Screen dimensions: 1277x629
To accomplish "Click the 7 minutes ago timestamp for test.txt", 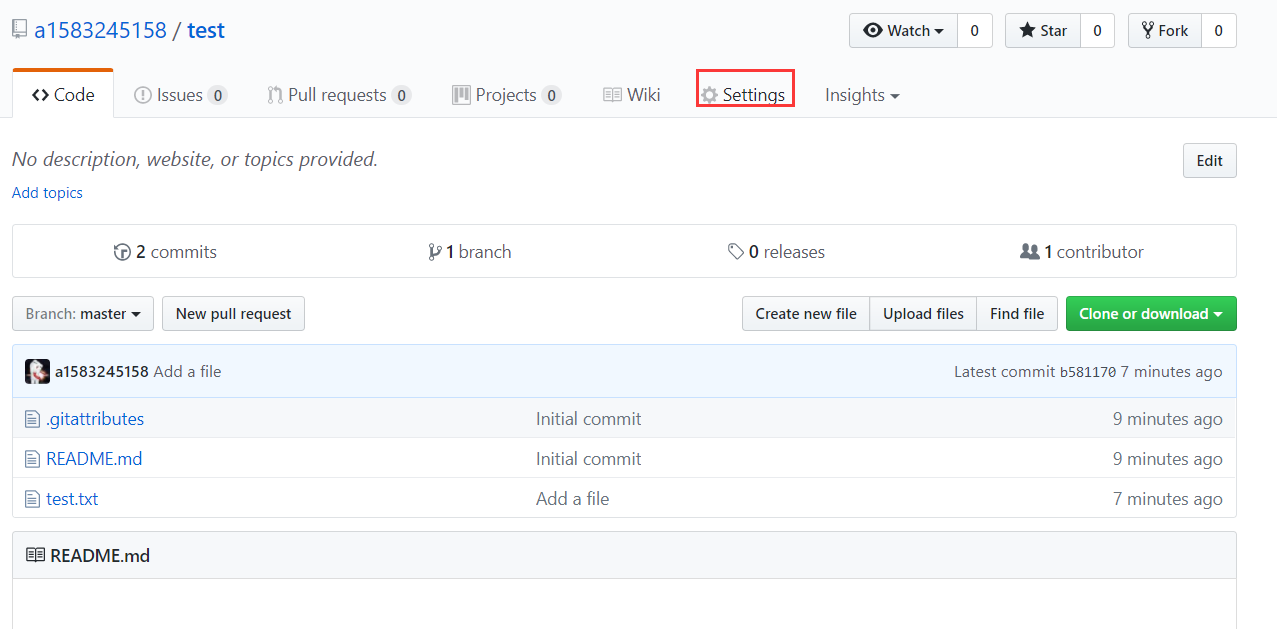I will point(1168,499).
